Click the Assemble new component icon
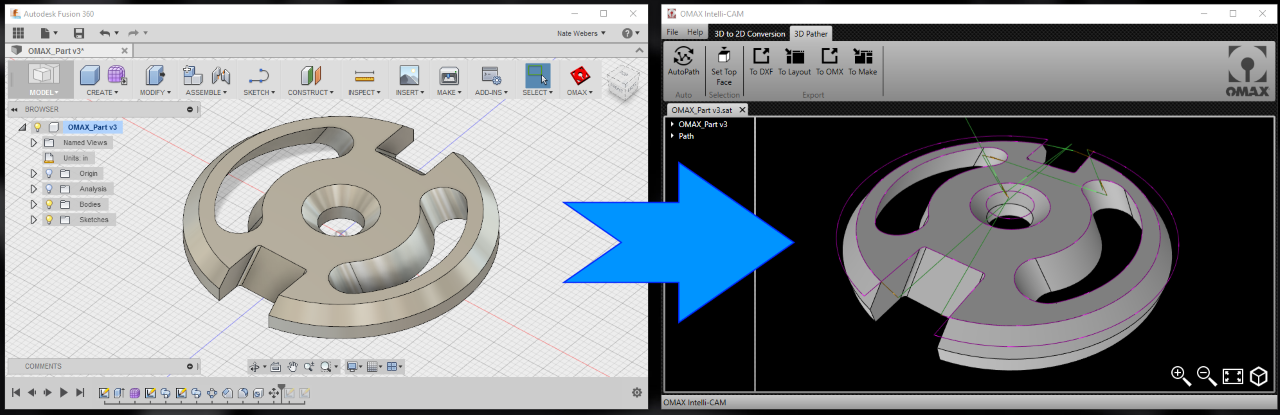This screenshot has width=1280, height=415. (x=193, y=75)
